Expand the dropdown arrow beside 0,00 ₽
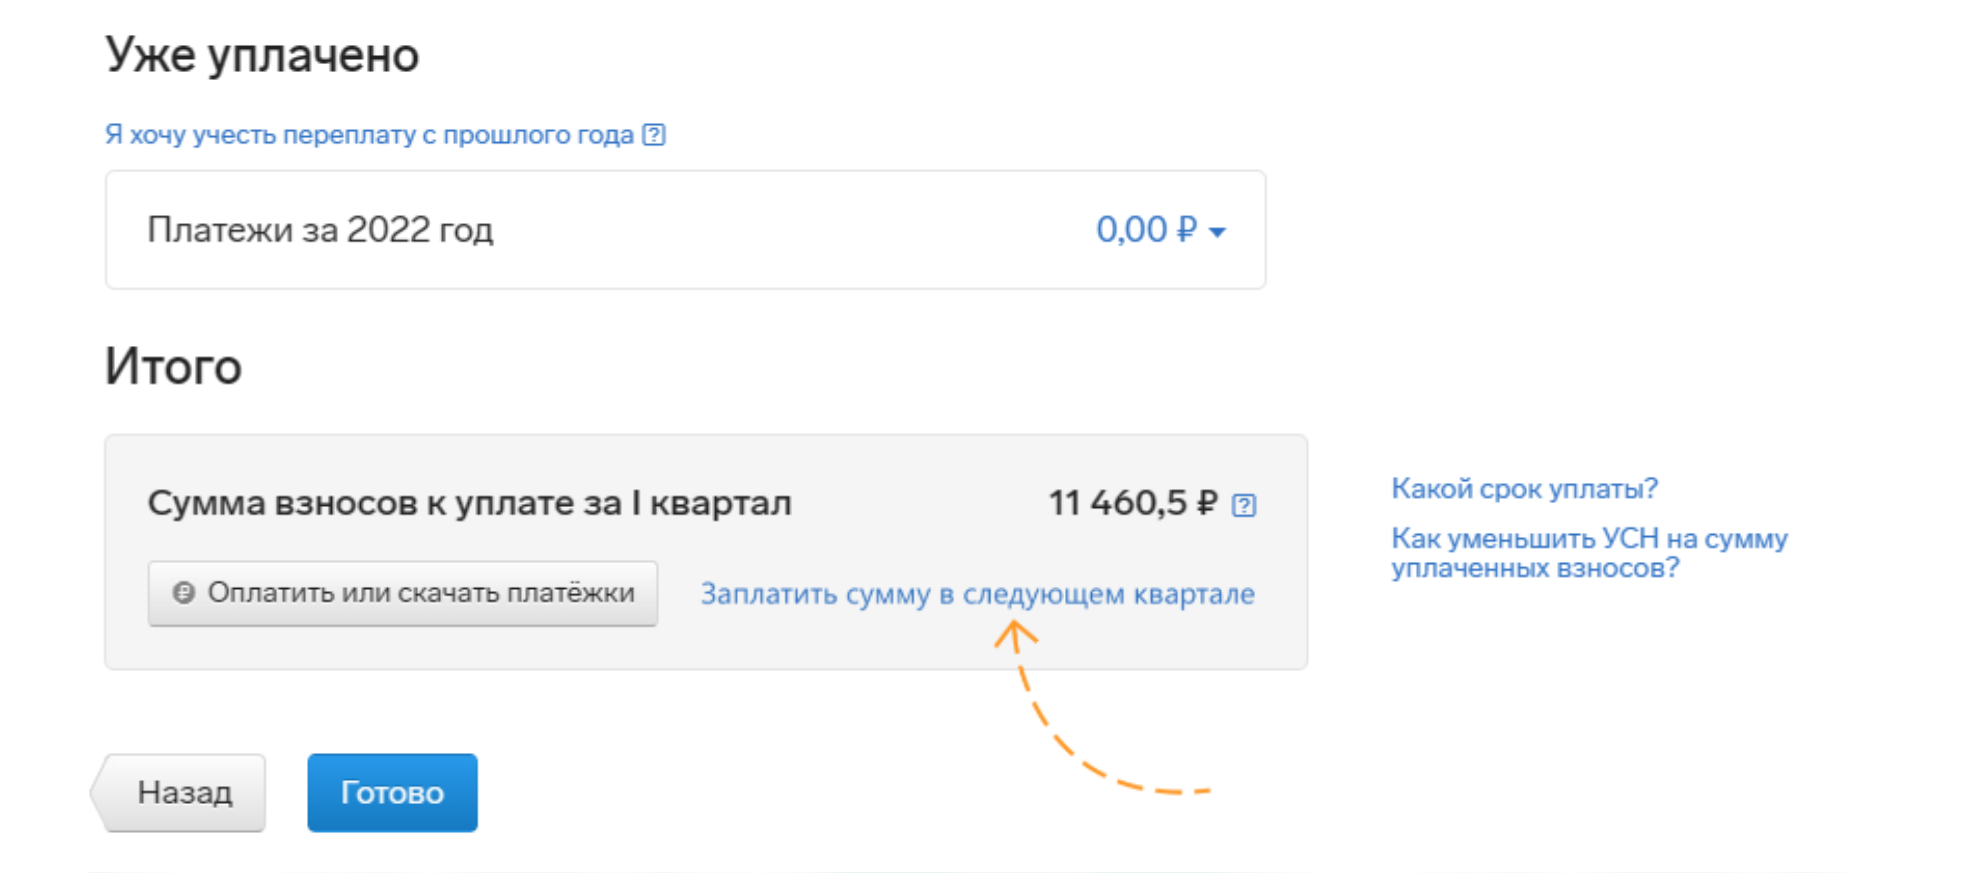Viewport: 1972px width, 873px height. pos(1218,232)
